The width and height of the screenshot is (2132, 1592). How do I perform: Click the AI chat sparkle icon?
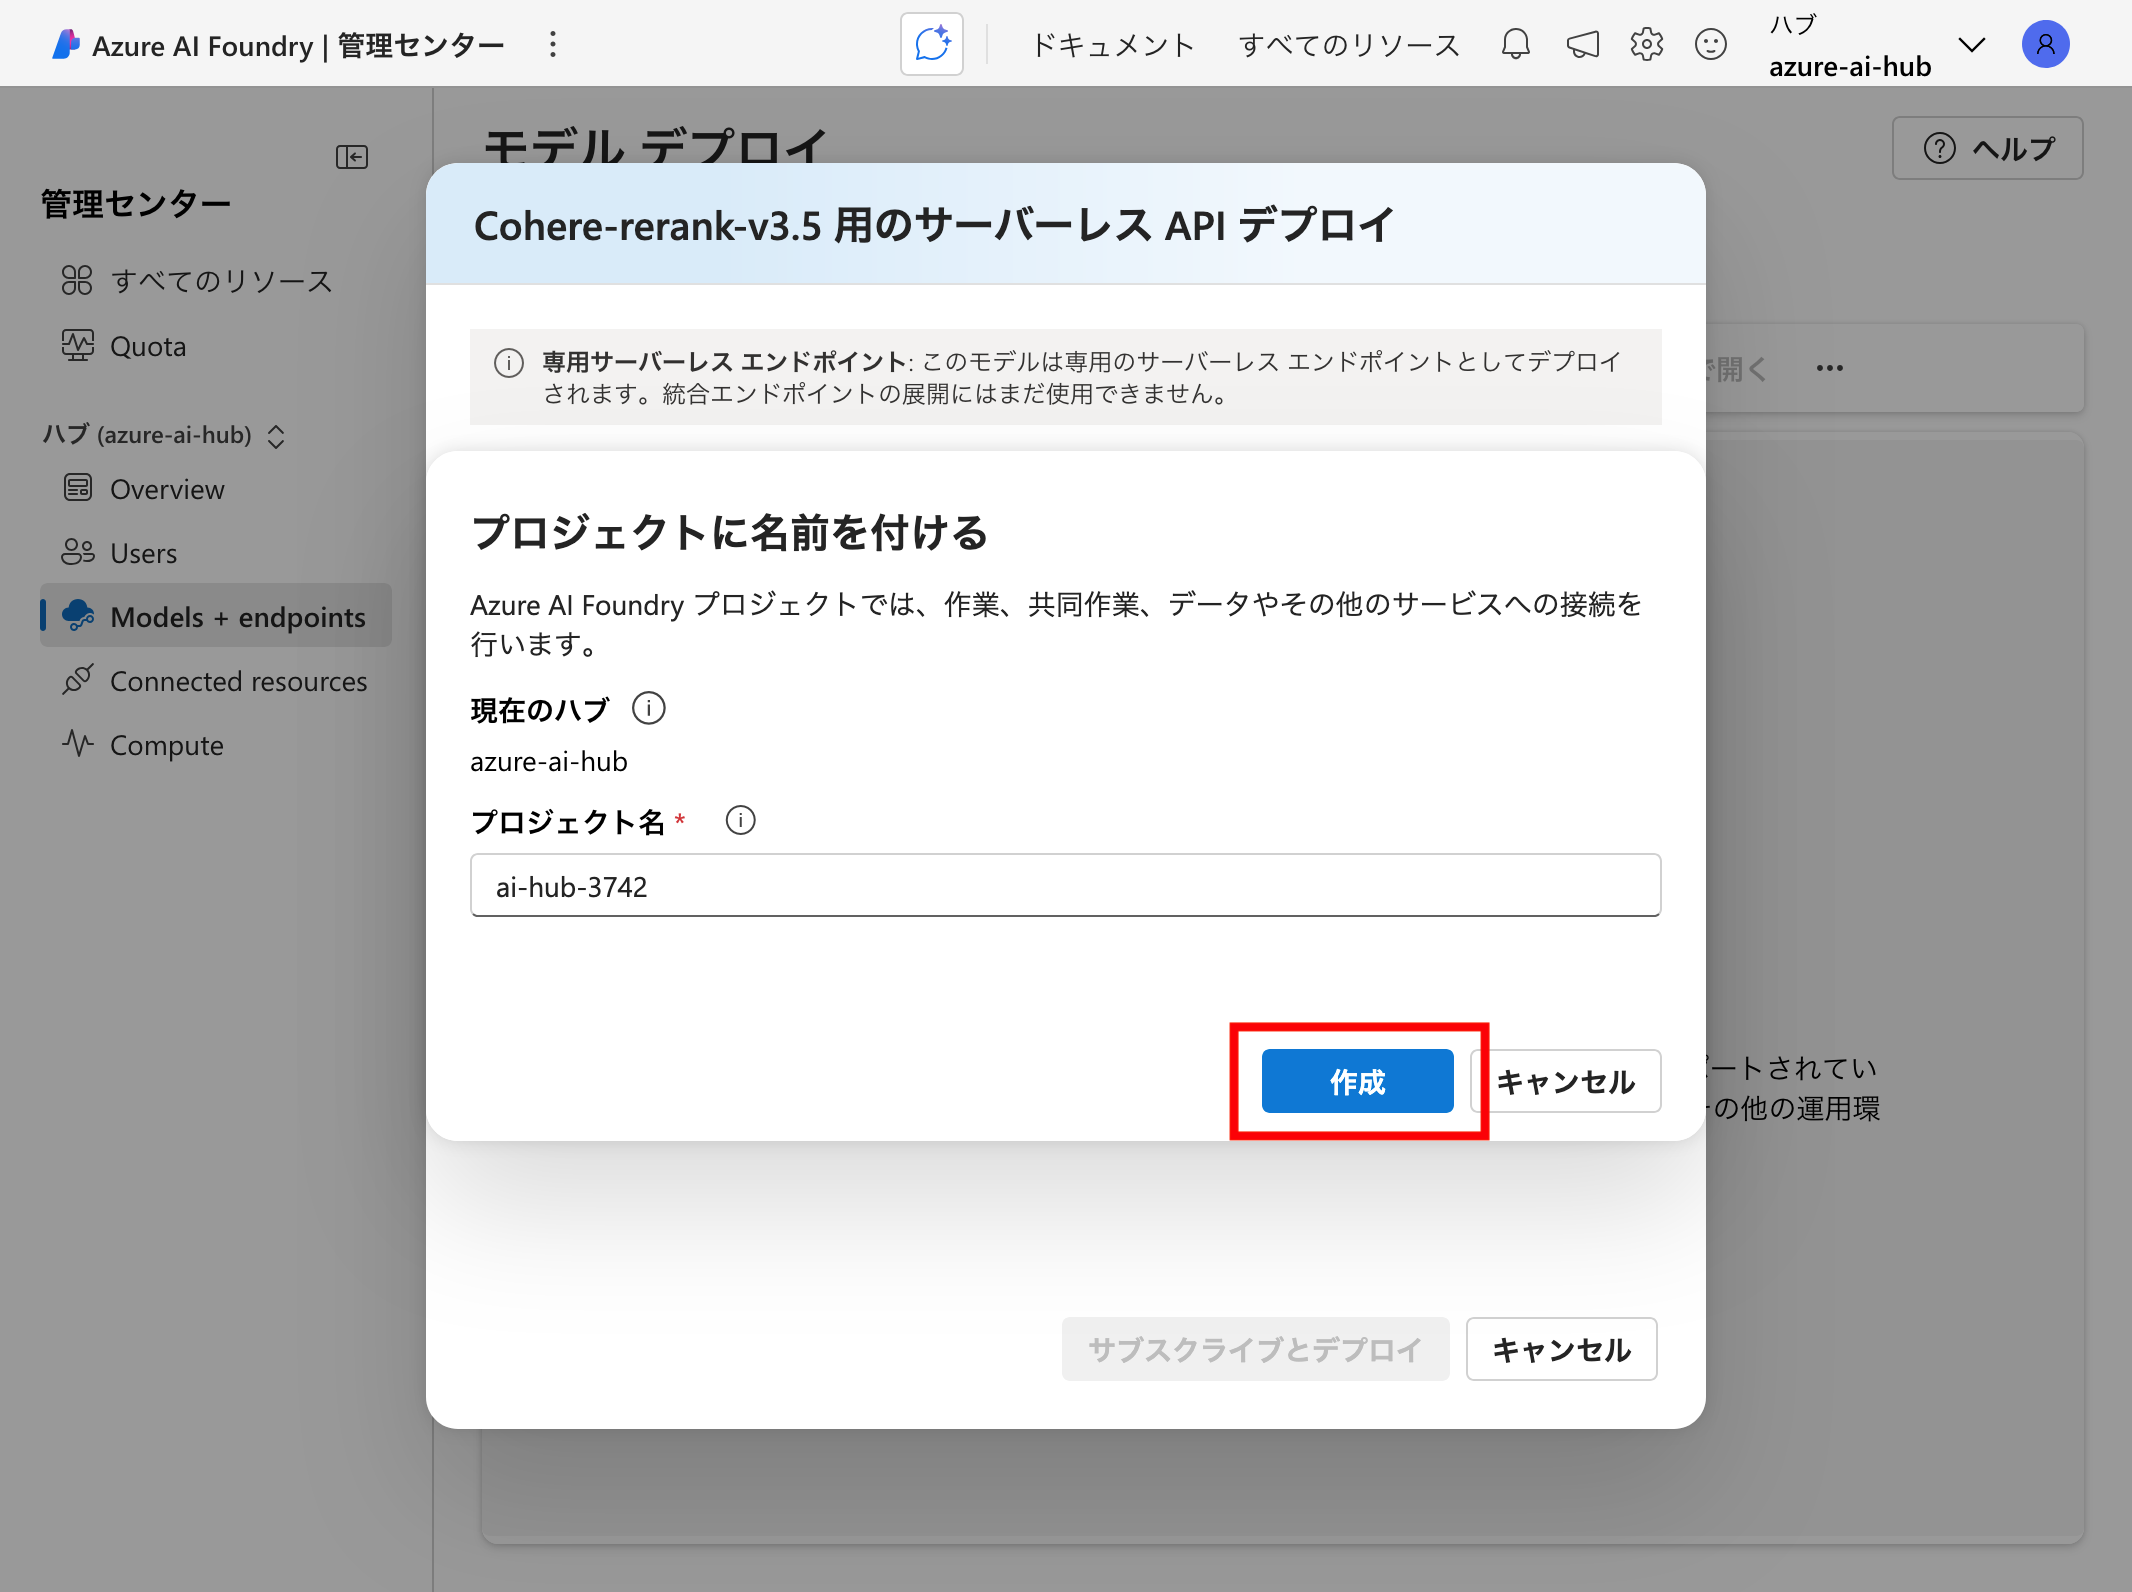[931, 44]
